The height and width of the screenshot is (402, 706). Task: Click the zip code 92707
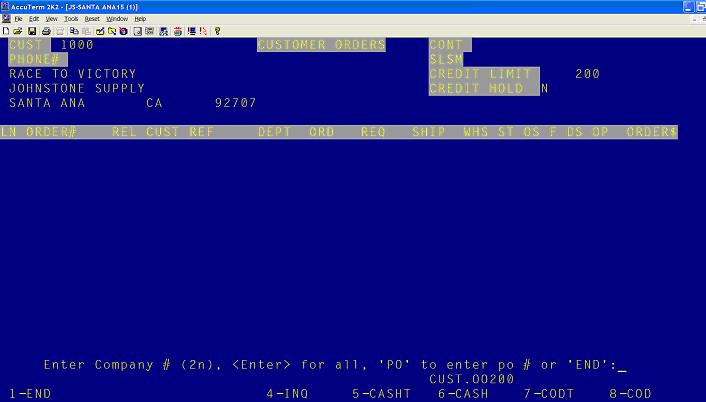coord(235,103)
